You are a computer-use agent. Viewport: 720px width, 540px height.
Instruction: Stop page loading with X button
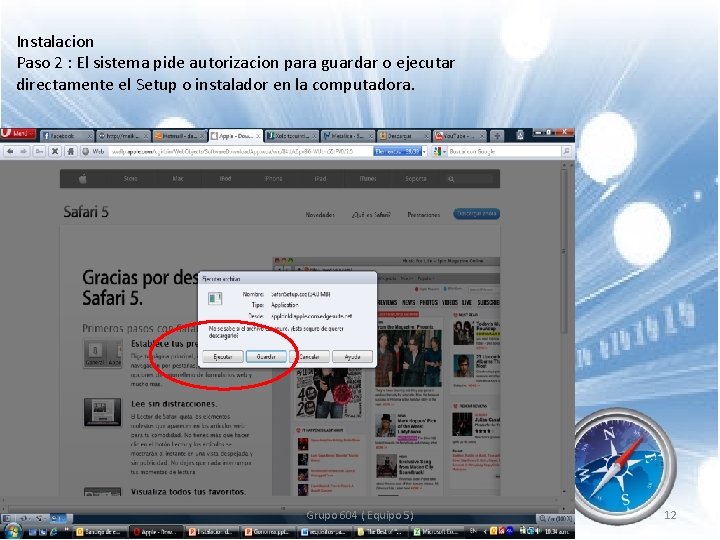point(55,151)
